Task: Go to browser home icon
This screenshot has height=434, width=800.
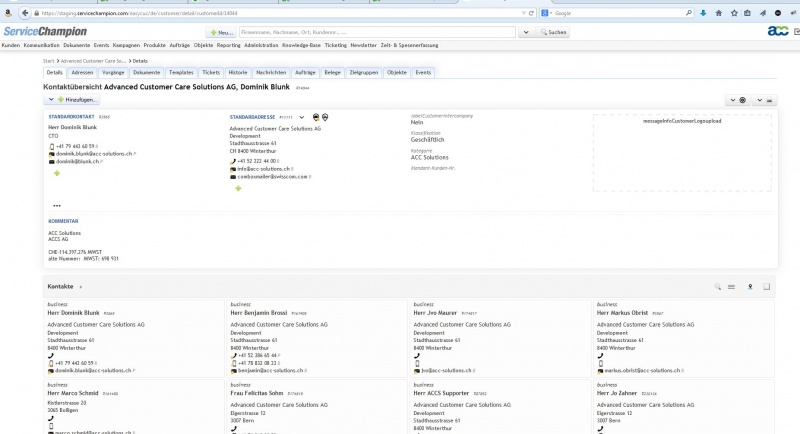Action: click(x=718, y=13)
